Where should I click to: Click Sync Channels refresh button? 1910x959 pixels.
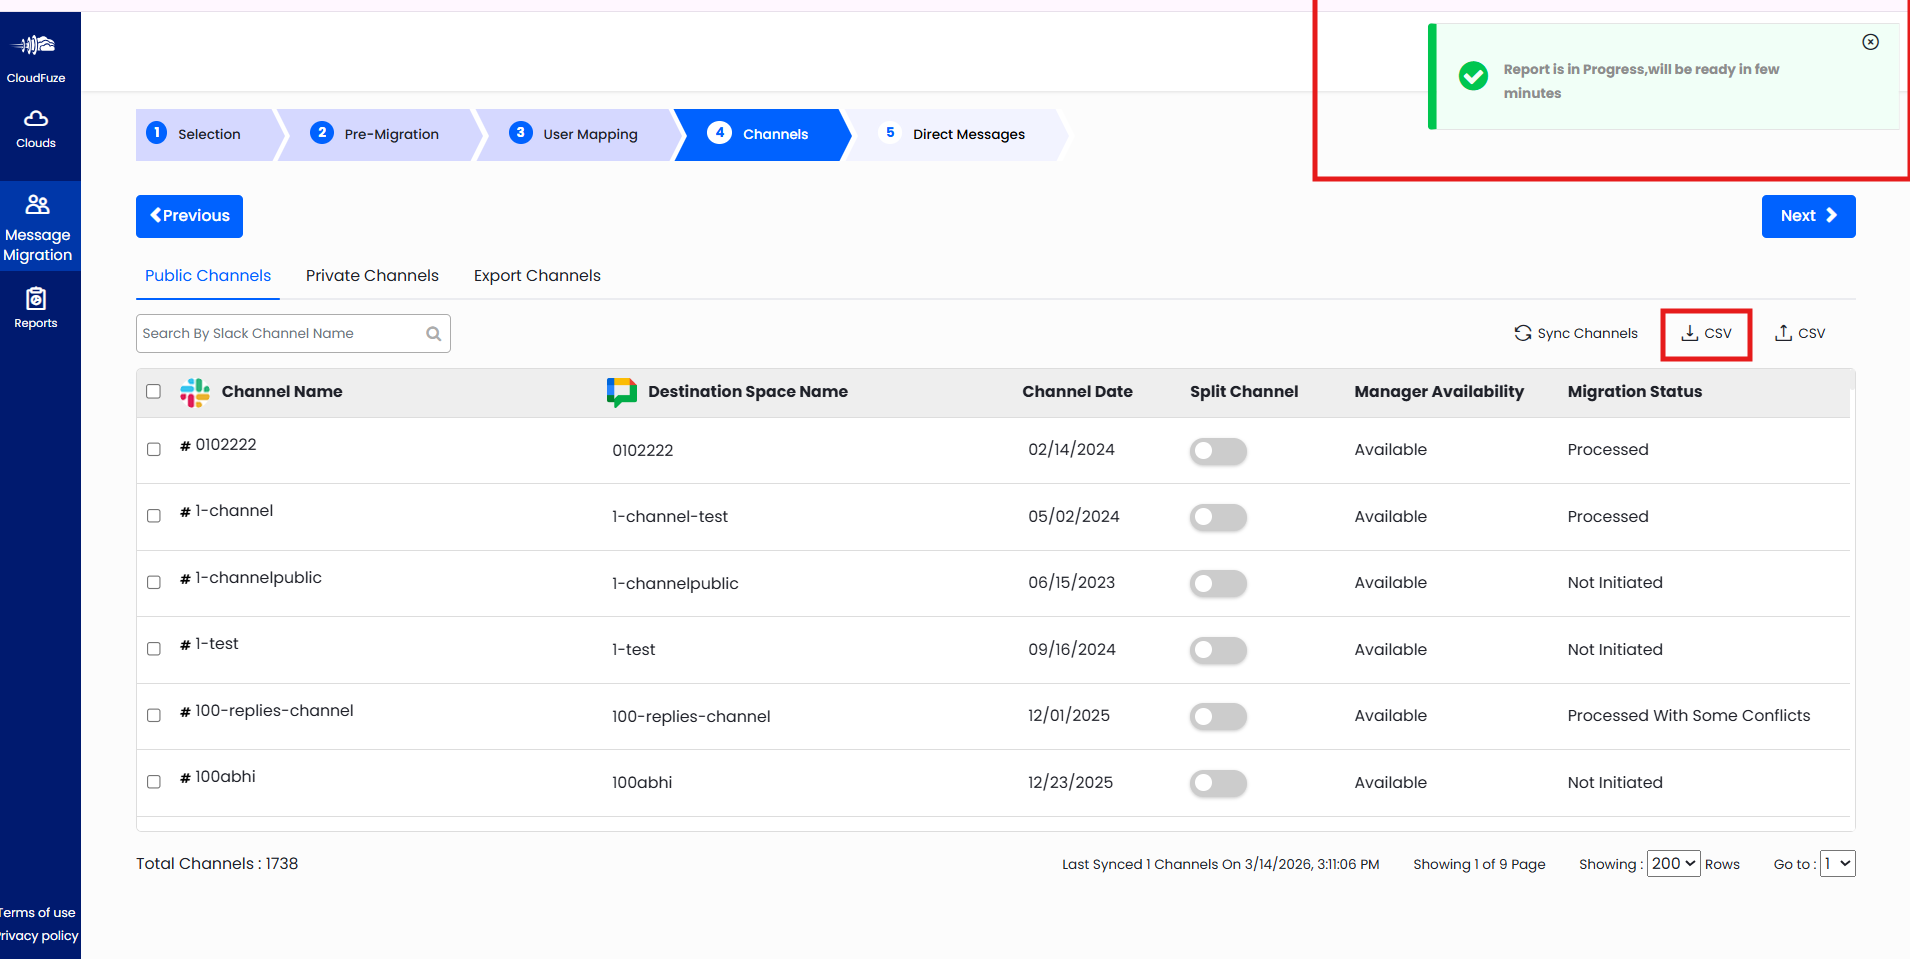tap(1576, 333)
